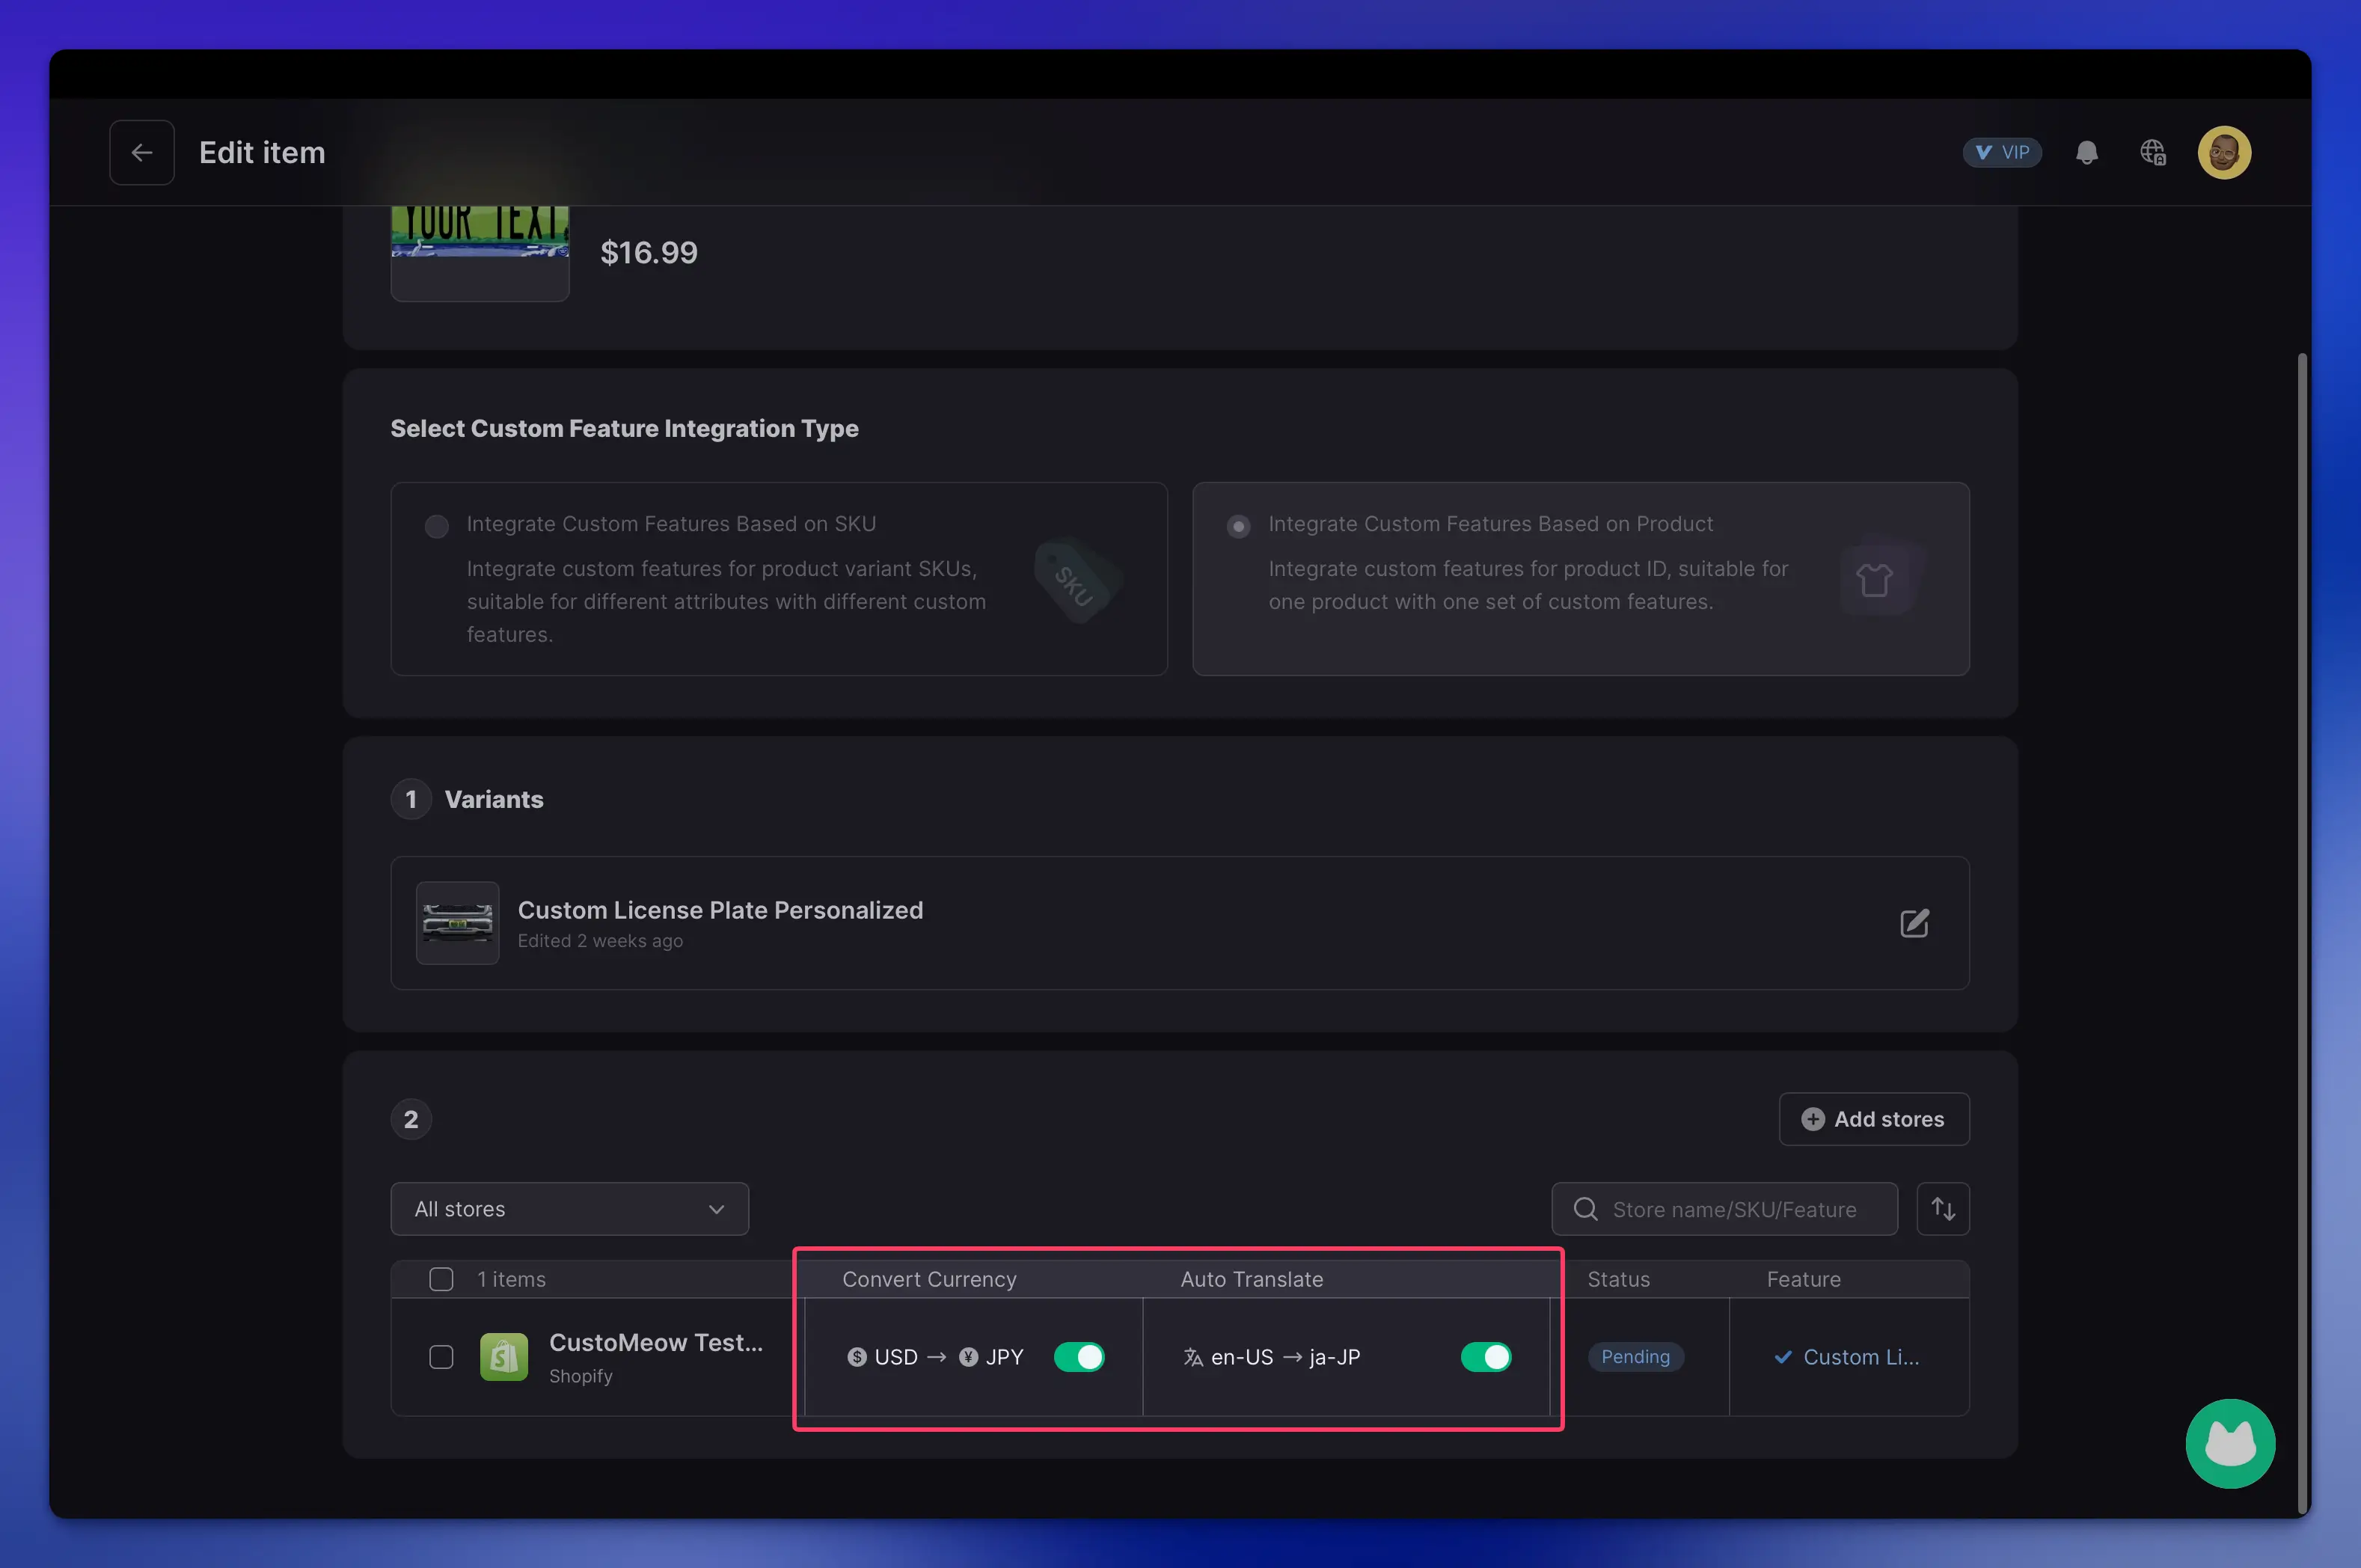The width and height of the screenshot is (2361, 1568).
Task: Open the notifications bell
Action: [2086, 152]
